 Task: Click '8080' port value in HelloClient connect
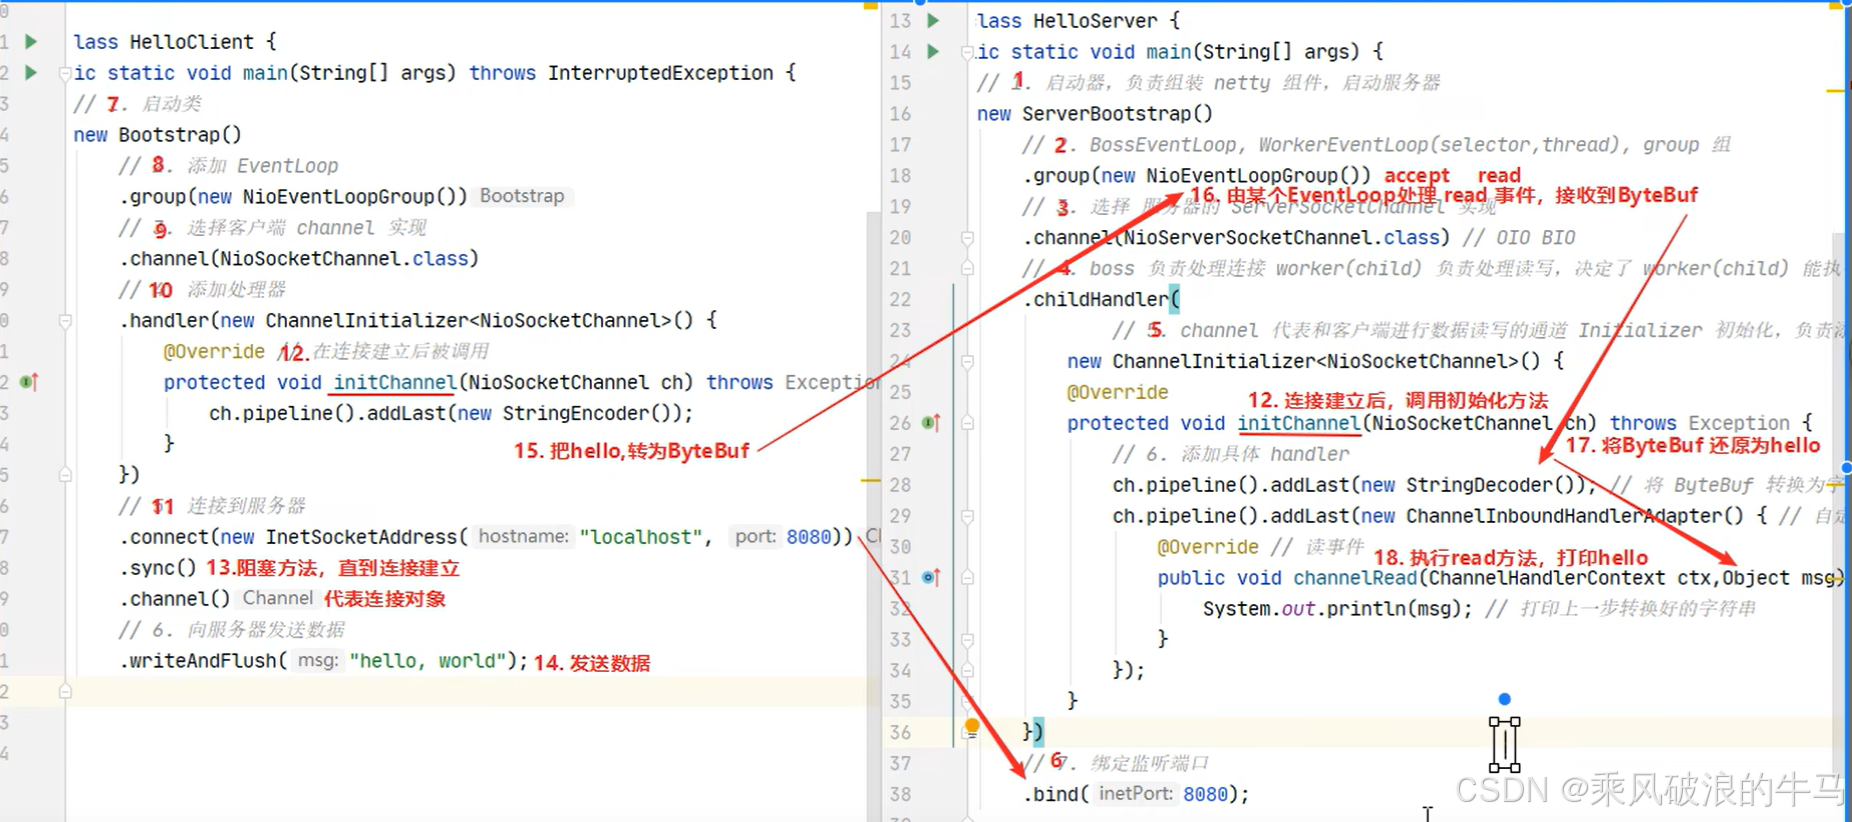click(808, 537)
